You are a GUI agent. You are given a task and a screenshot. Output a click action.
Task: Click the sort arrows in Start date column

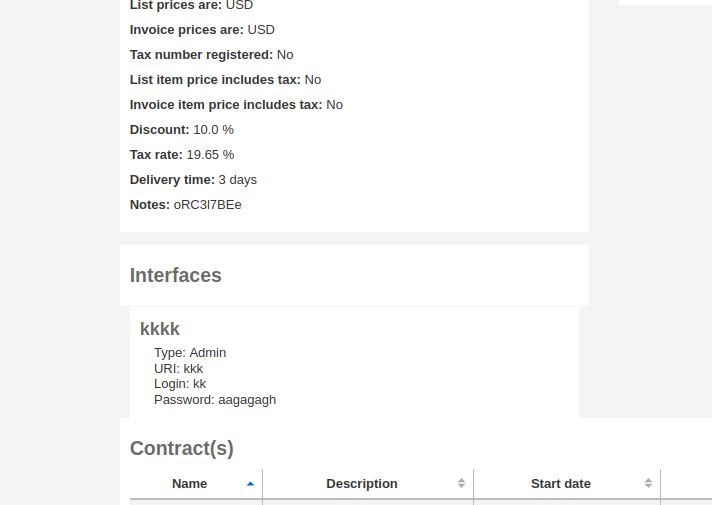coord(648,484)
